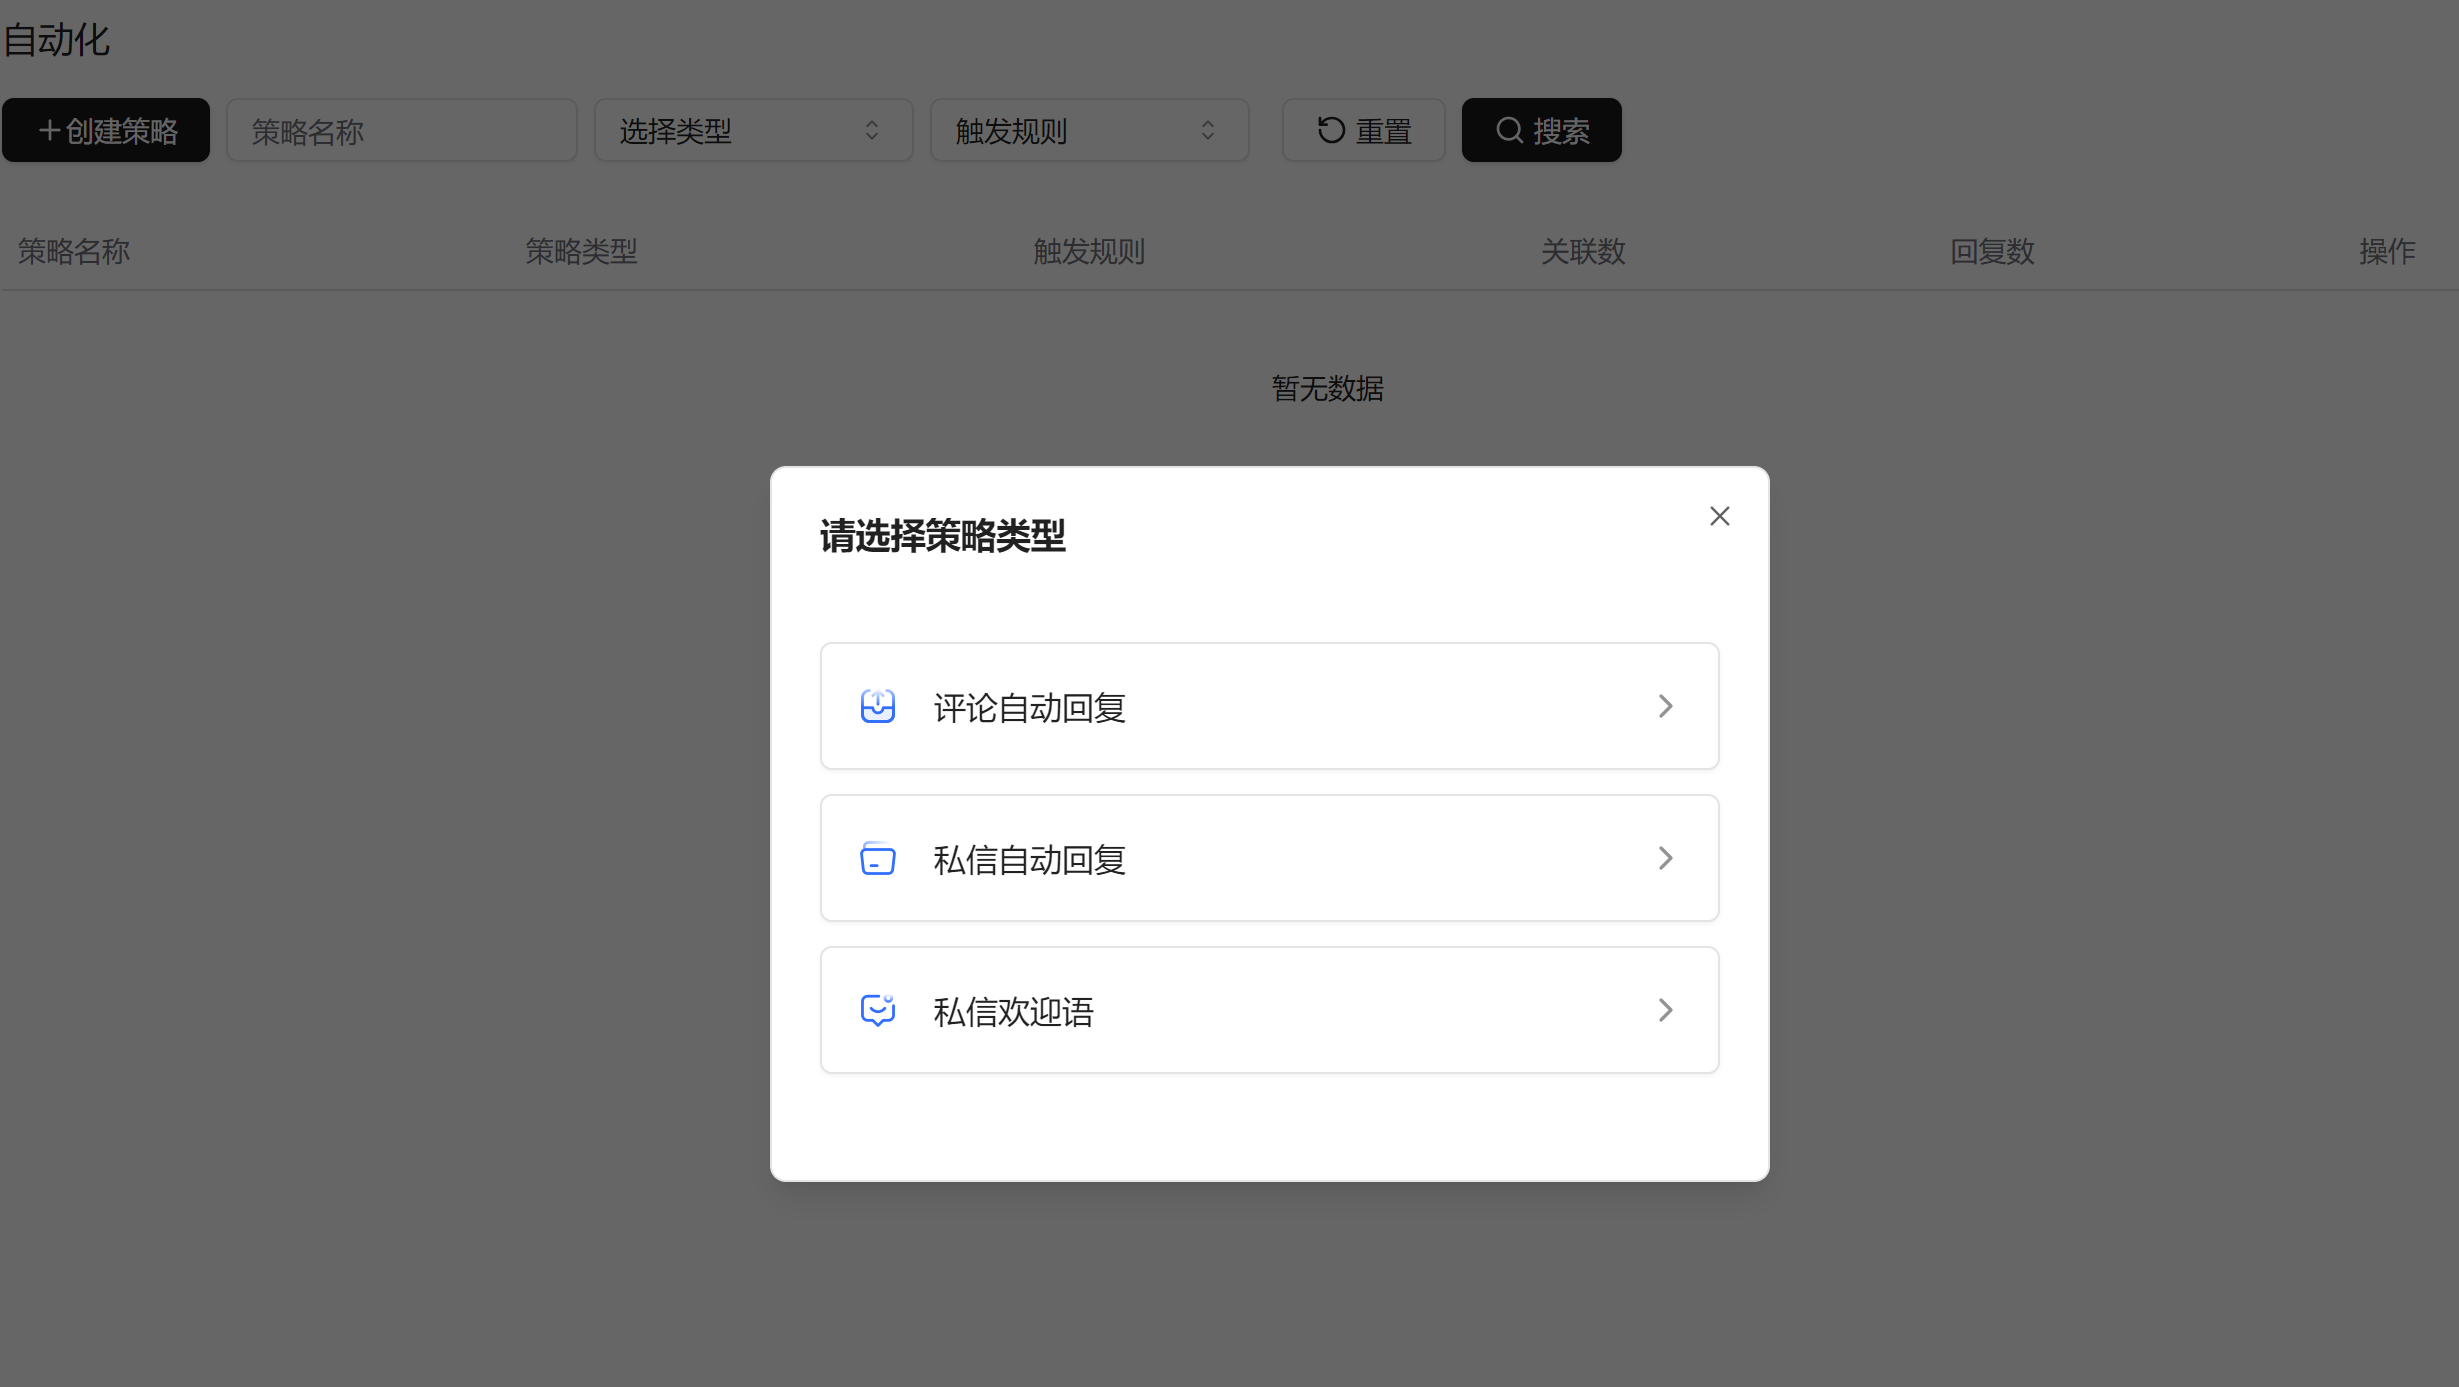Click the 策略类型 column header
2459x1387 pixels.
[582, 251]
